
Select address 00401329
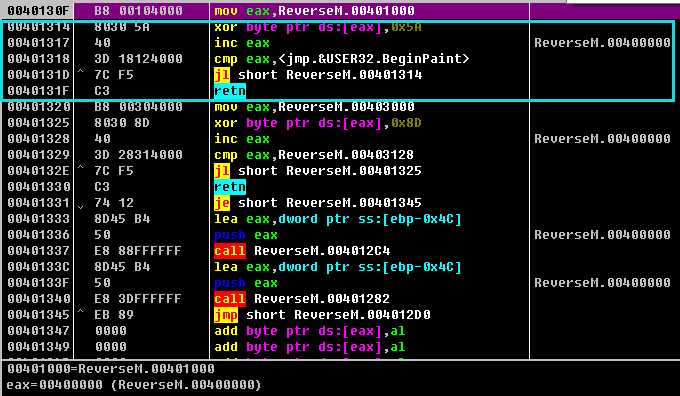(38, 155)
